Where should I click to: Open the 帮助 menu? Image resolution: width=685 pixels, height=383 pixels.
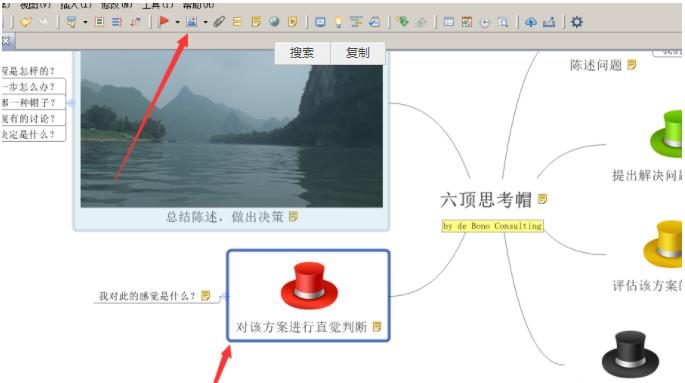point(198,5)
